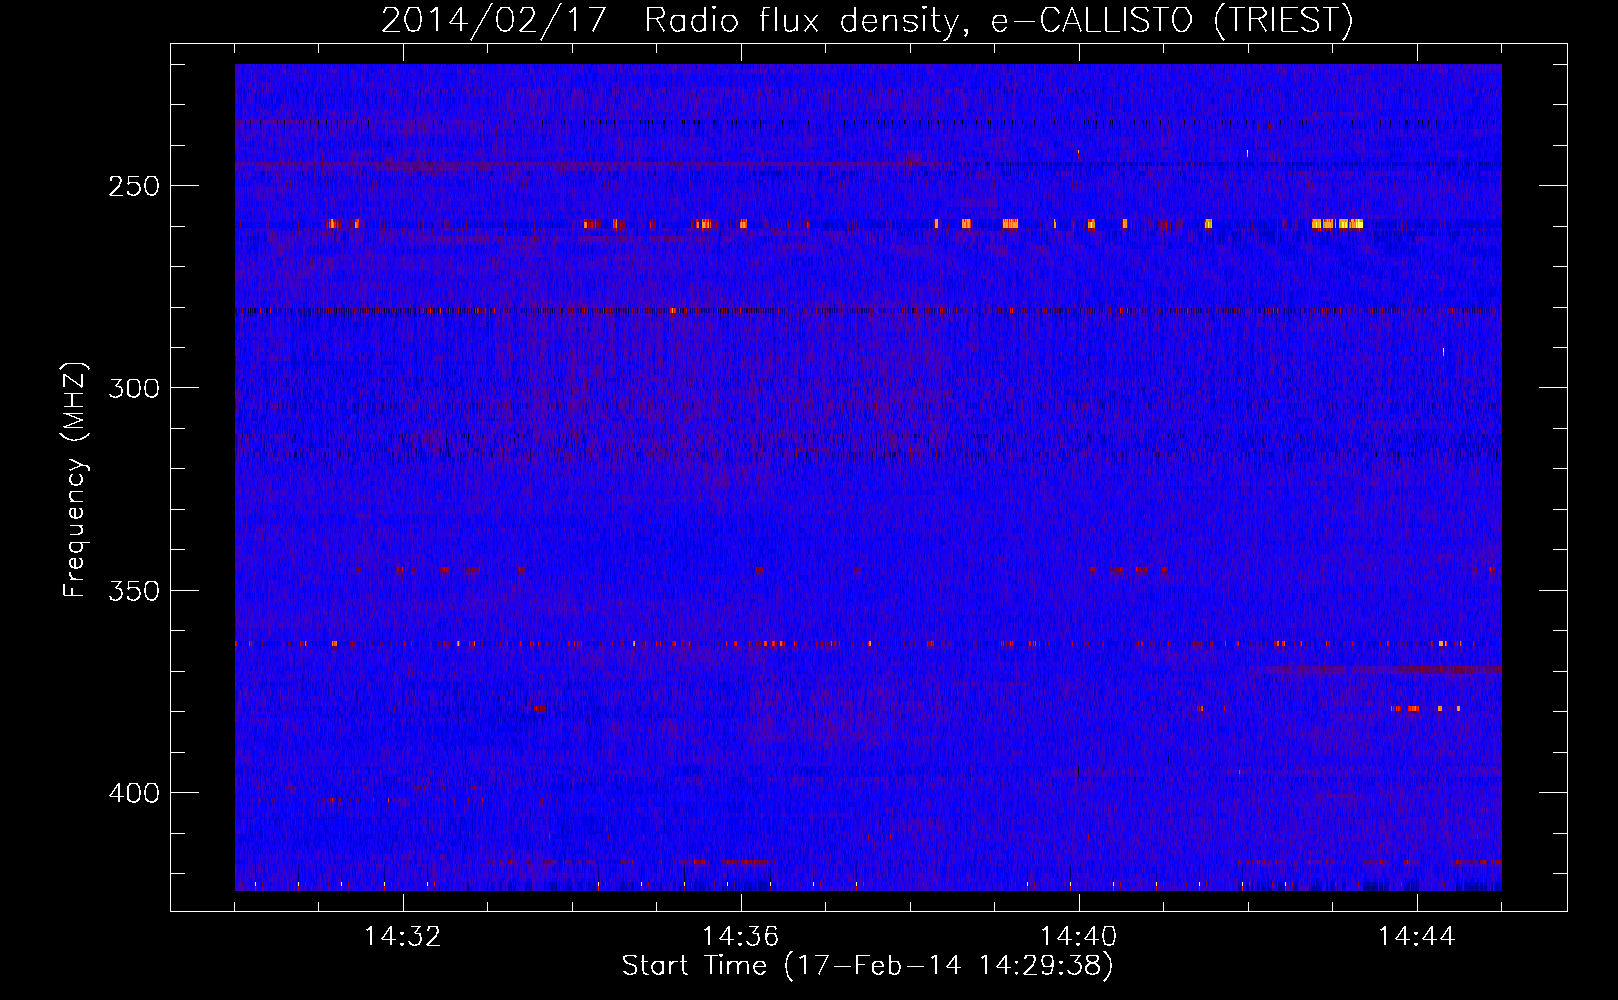Click the bright yellow burst near 14:43 at 260 MHz
This screenshot has width=1618, height=1000.
[1337, 224]
